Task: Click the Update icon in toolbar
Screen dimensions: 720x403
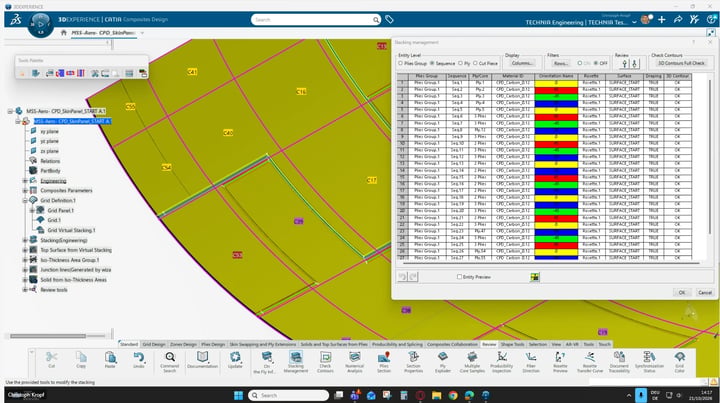Action: click(235, 357)
